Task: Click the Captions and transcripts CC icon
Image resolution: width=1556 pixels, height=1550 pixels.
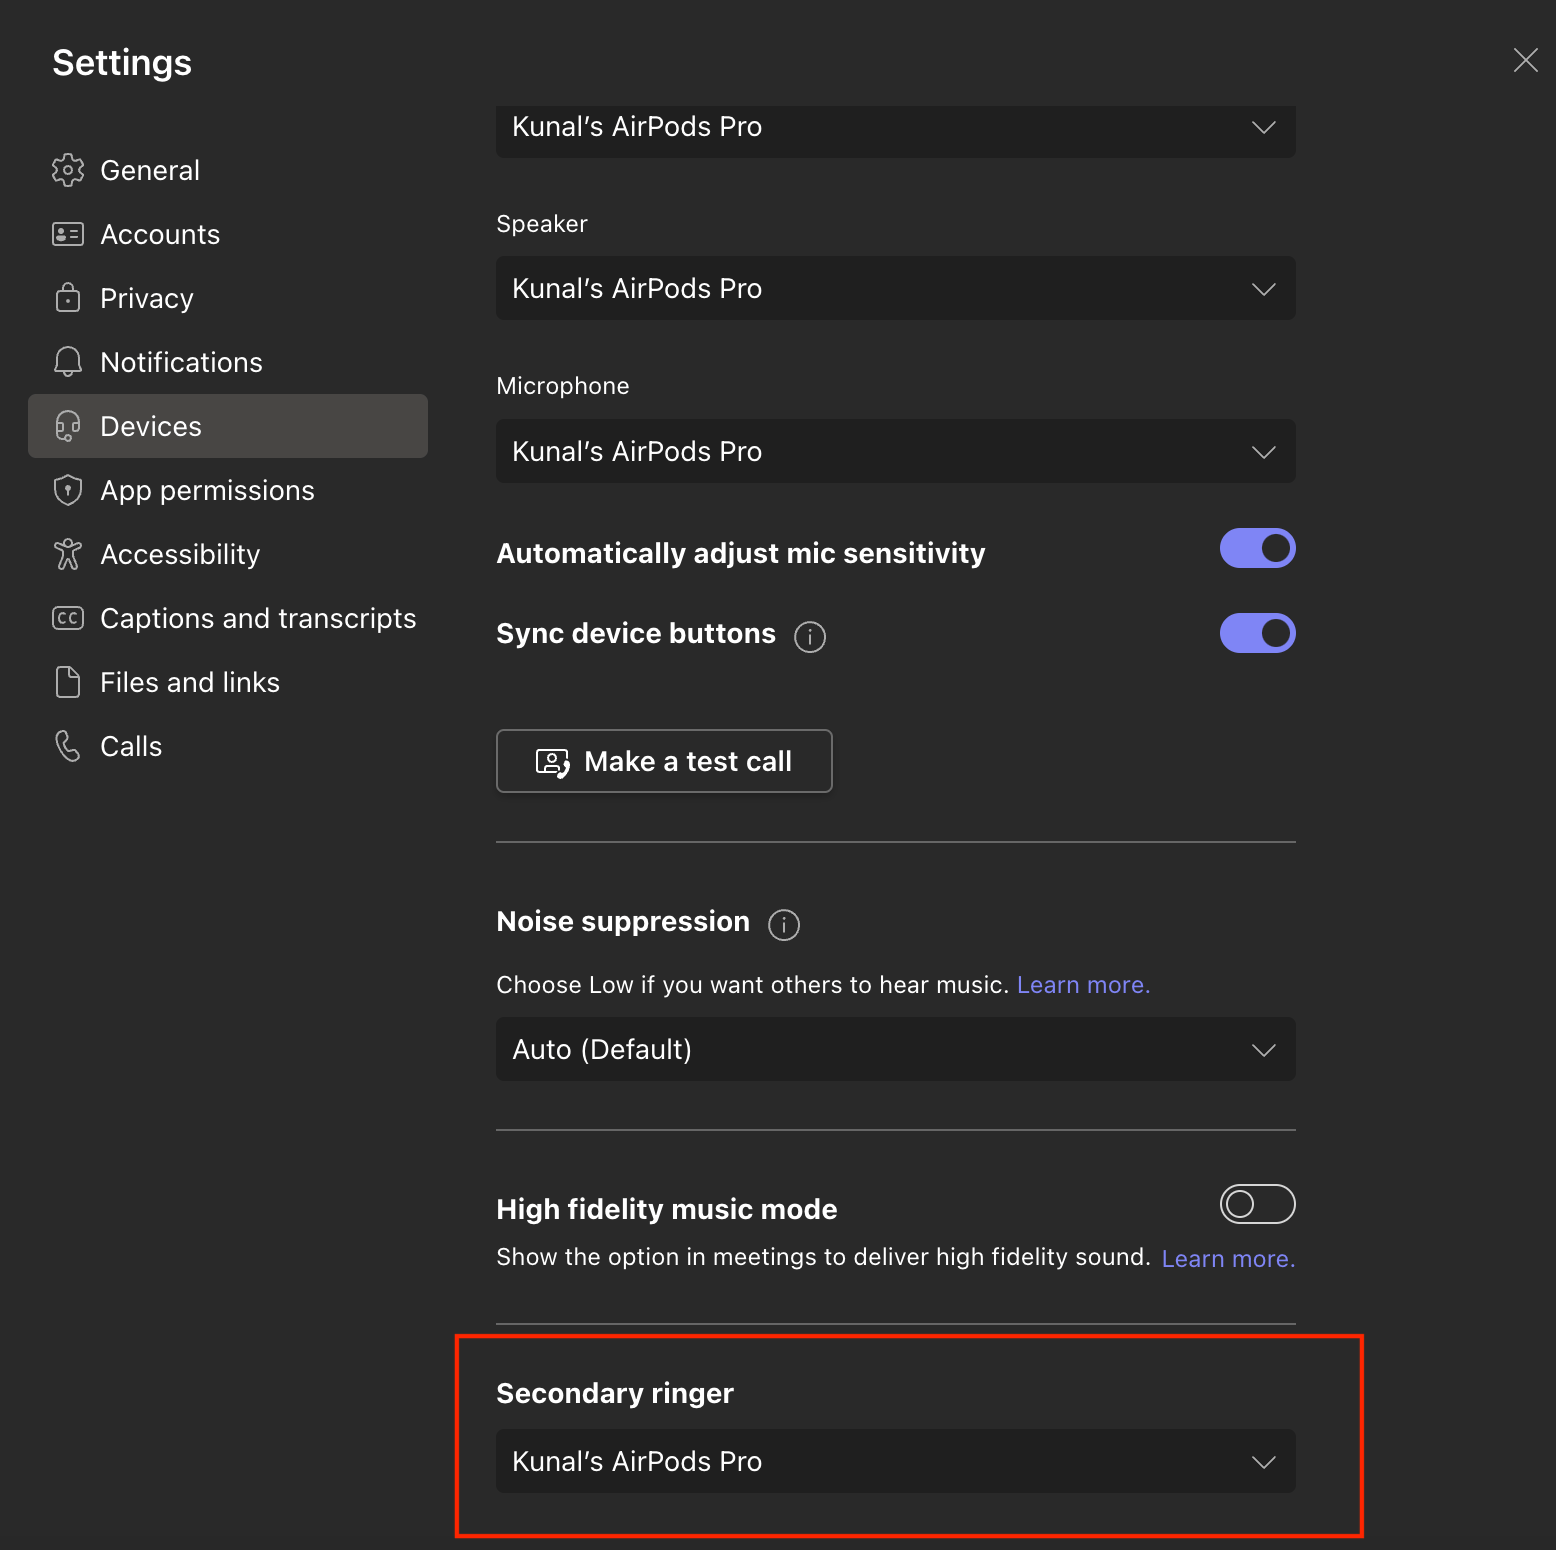Action: click(x=68, y=618)
